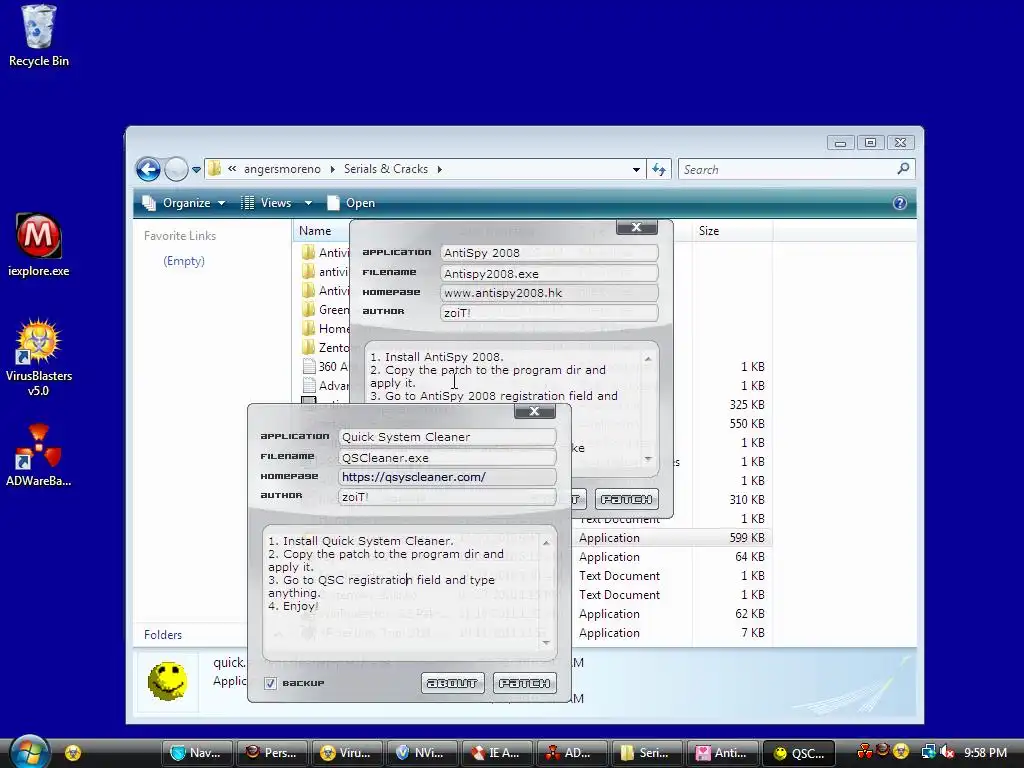
Task: Select the Zento folder in list
Action: click(325, 347)
